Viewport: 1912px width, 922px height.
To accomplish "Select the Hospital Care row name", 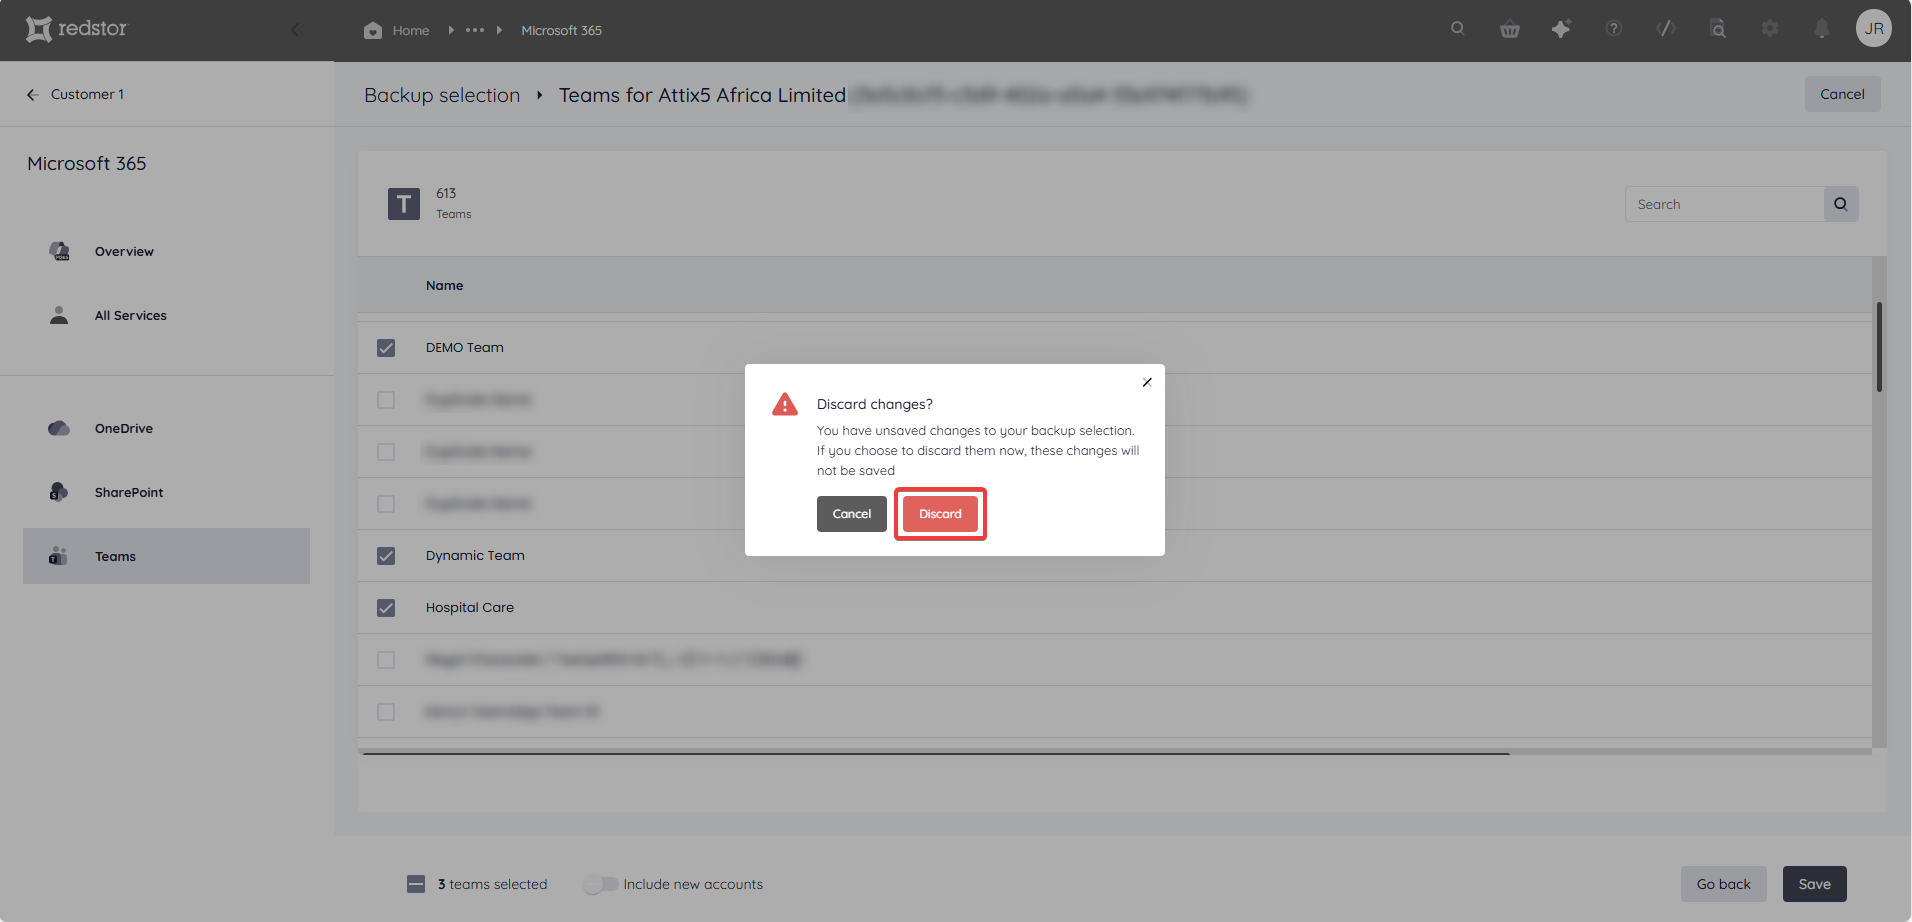I will click(470, 607).
